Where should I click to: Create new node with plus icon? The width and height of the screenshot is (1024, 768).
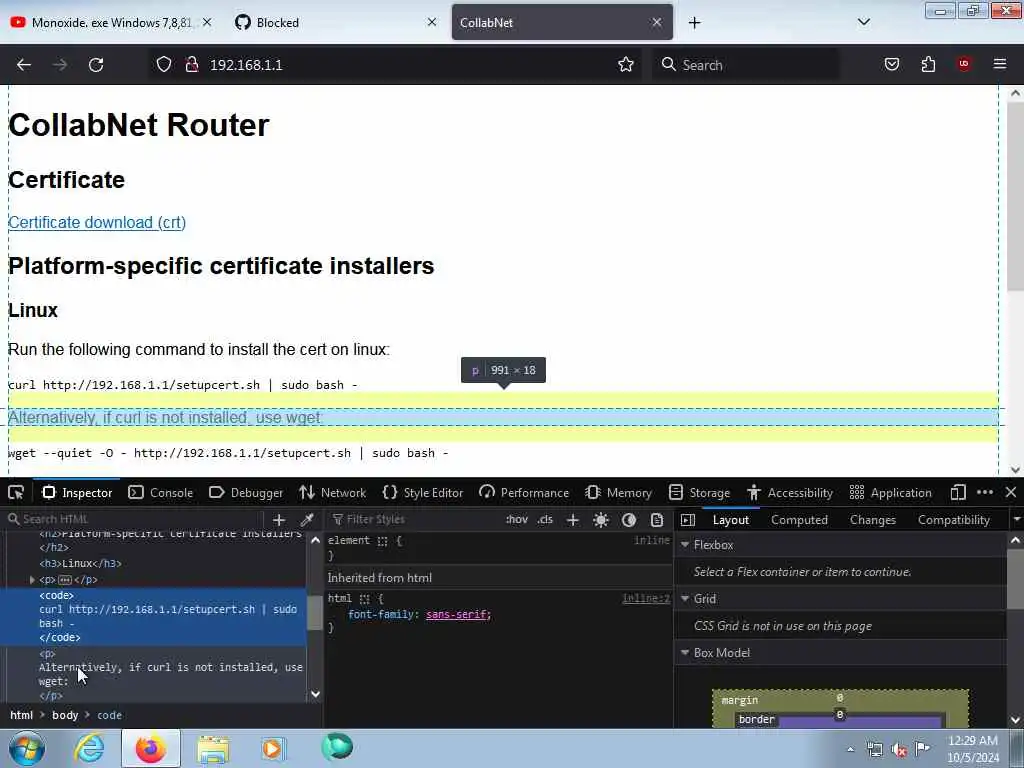tap(279, 520)
